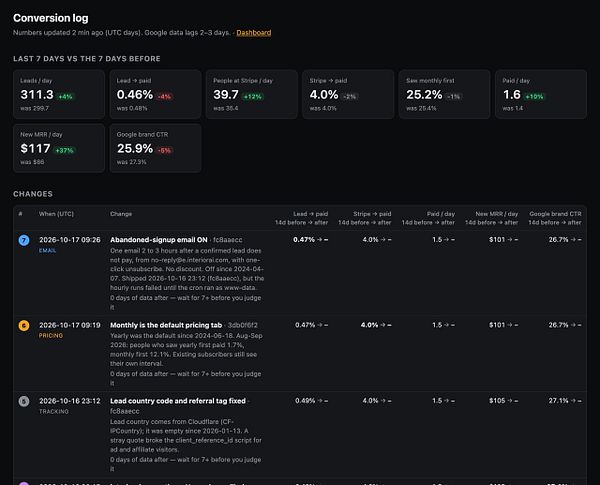The height and width of the screenshot is (485, 600).
Task: Click the 'Conversion log' page heading
Action: tap(51, 18)
